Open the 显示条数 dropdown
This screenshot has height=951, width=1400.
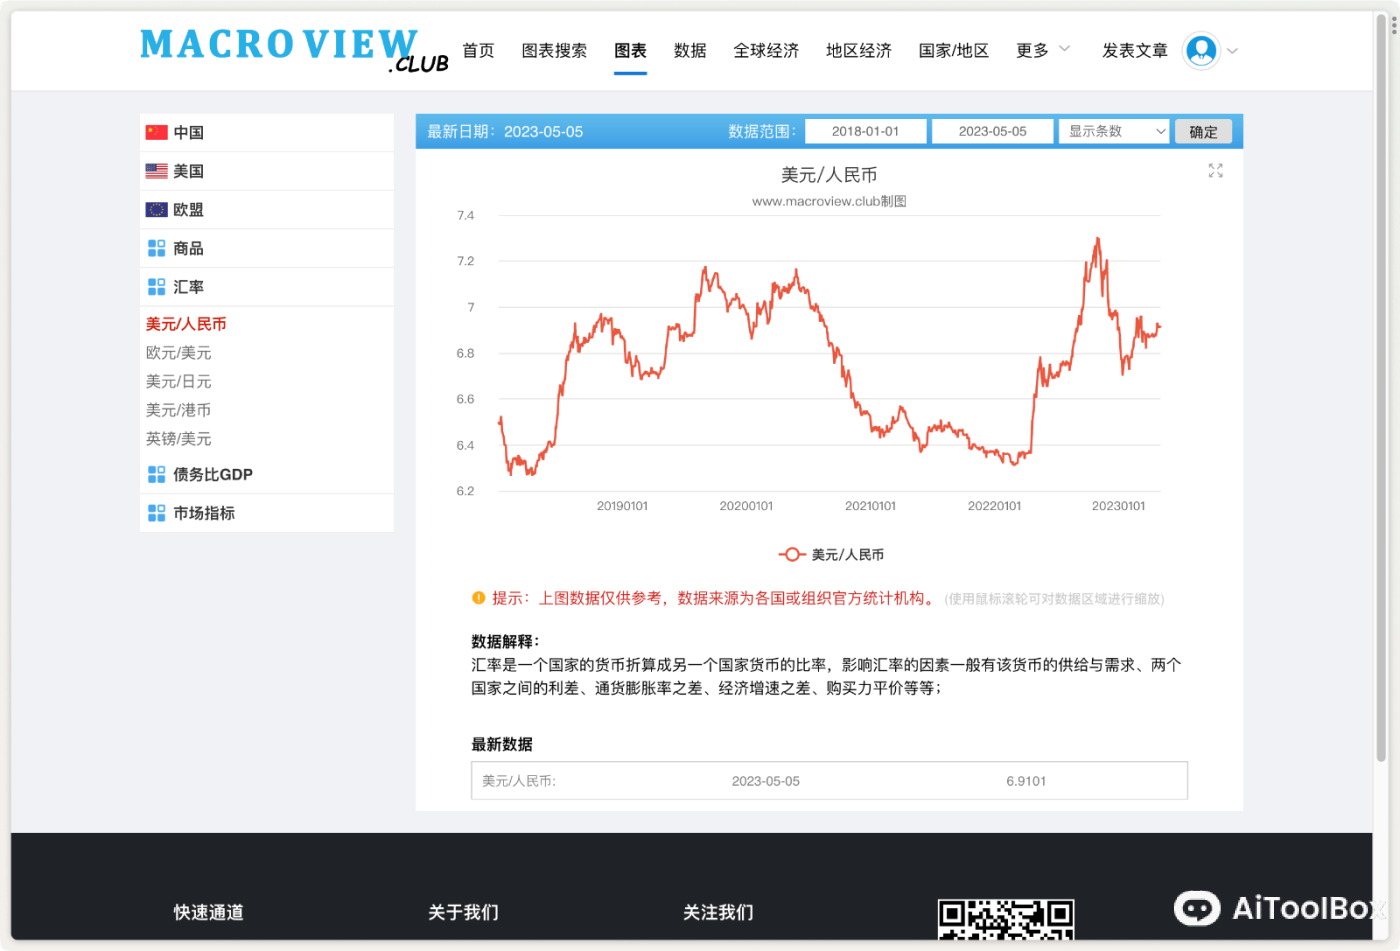[1113, 130]
